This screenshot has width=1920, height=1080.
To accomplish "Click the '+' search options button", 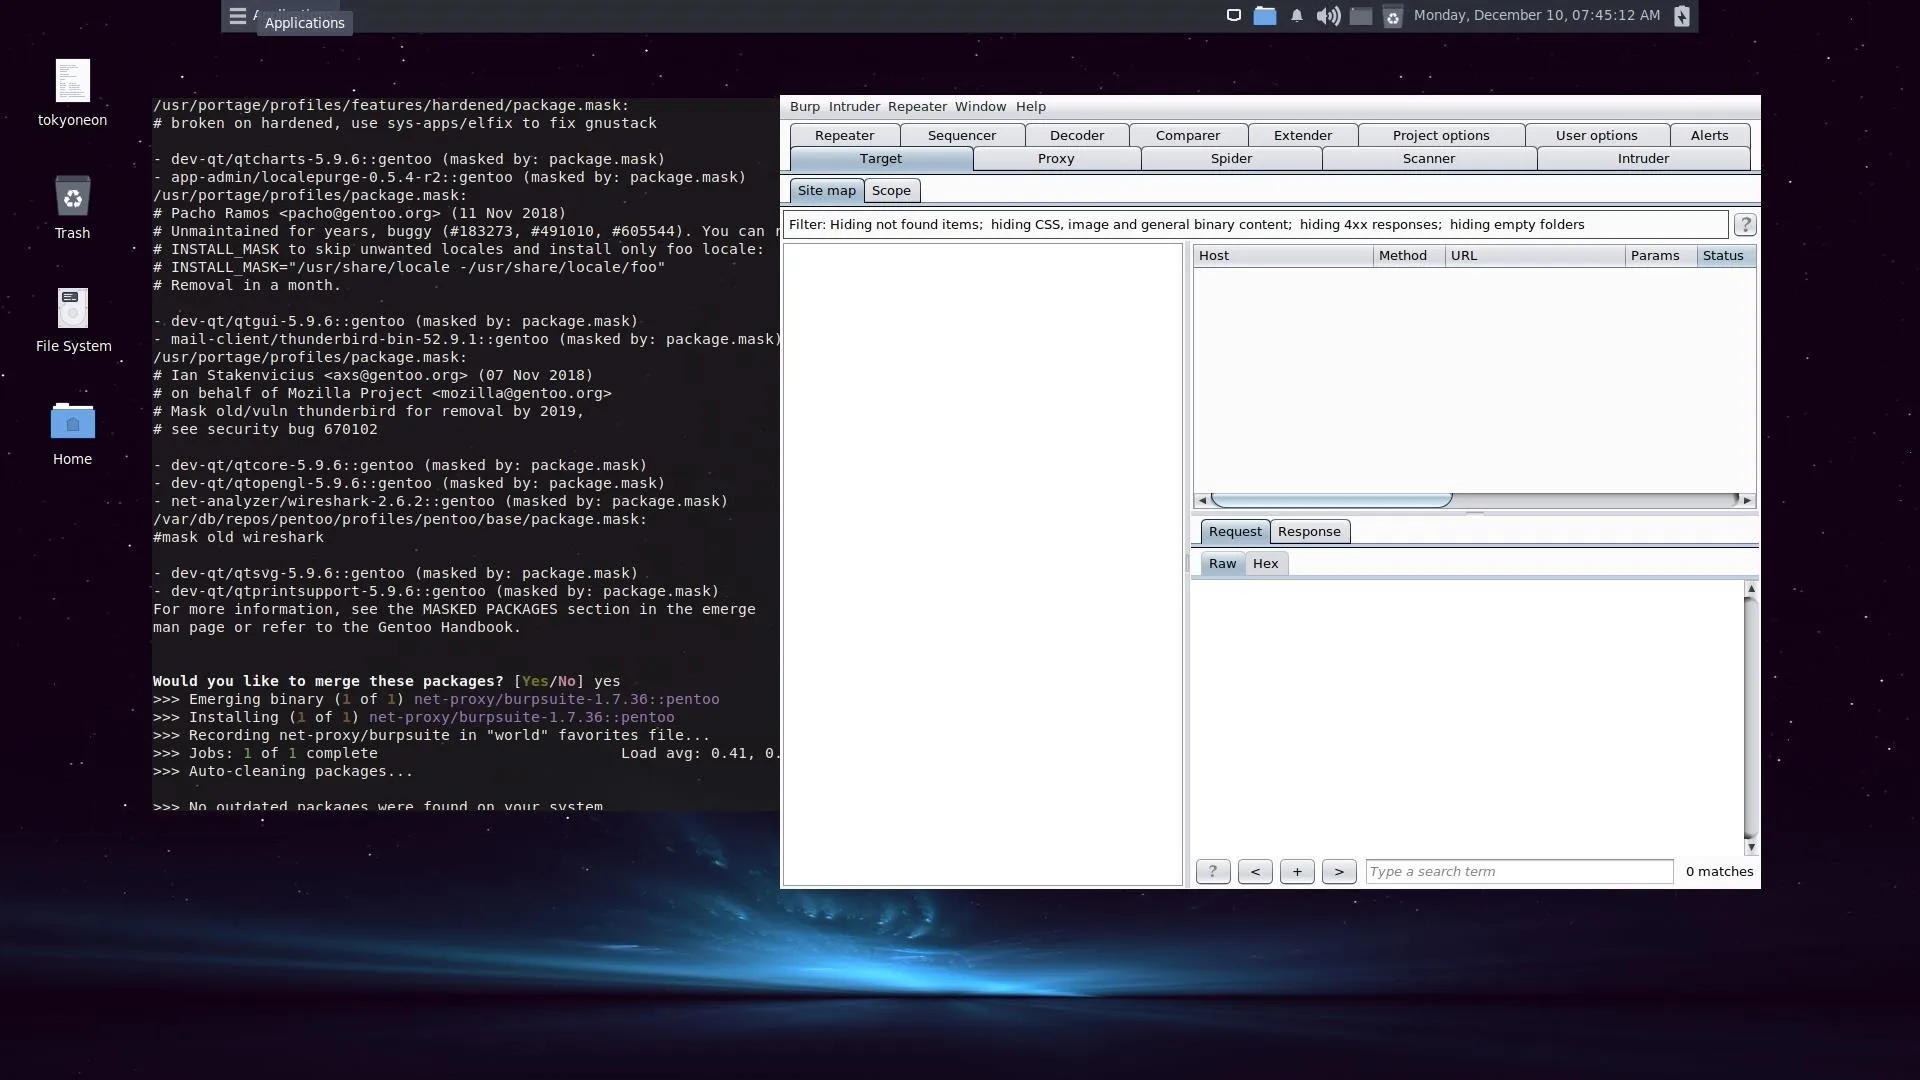I will 1297,872.
